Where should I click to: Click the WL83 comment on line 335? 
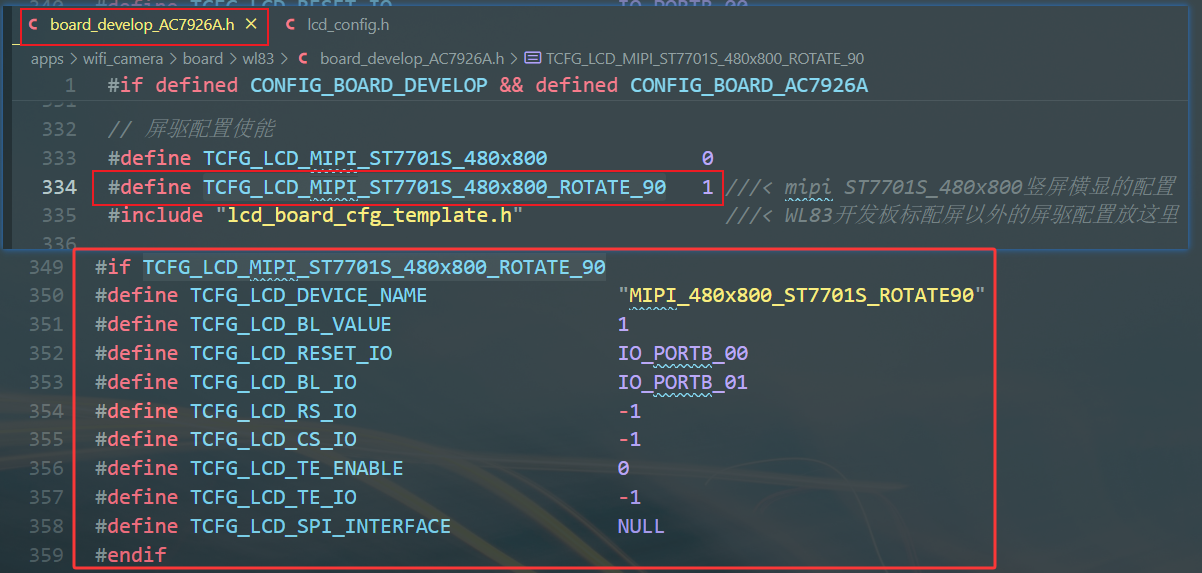point(953,215)
